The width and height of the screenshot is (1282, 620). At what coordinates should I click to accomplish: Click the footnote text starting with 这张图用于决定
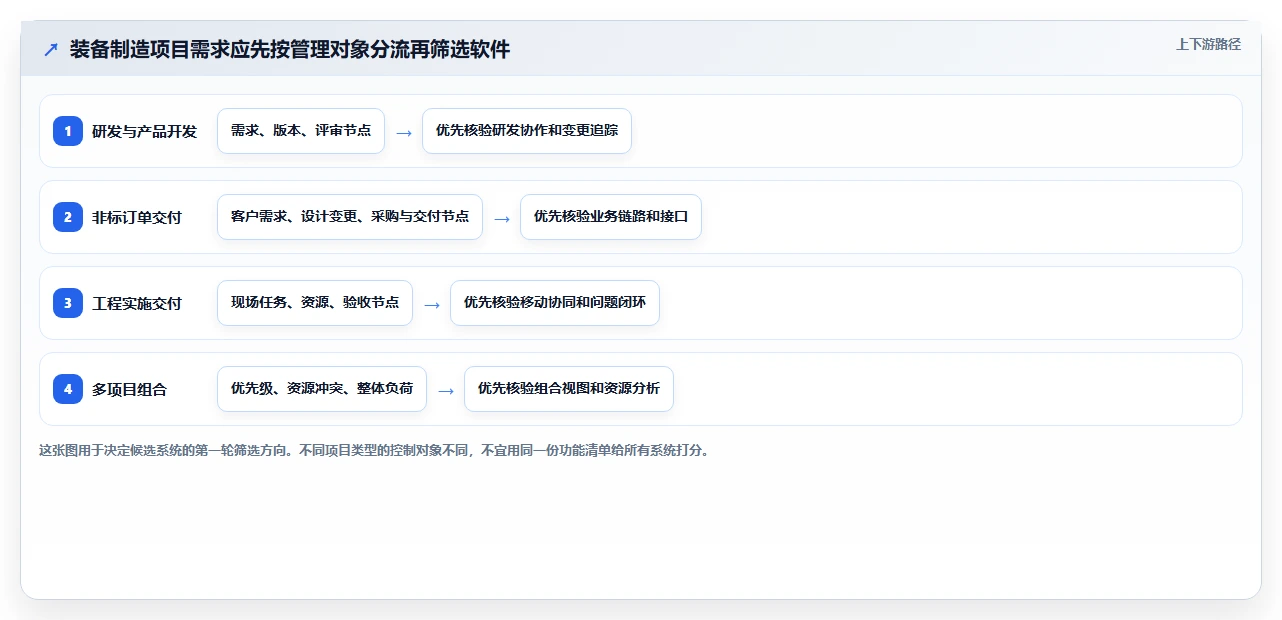pos(375,450)
